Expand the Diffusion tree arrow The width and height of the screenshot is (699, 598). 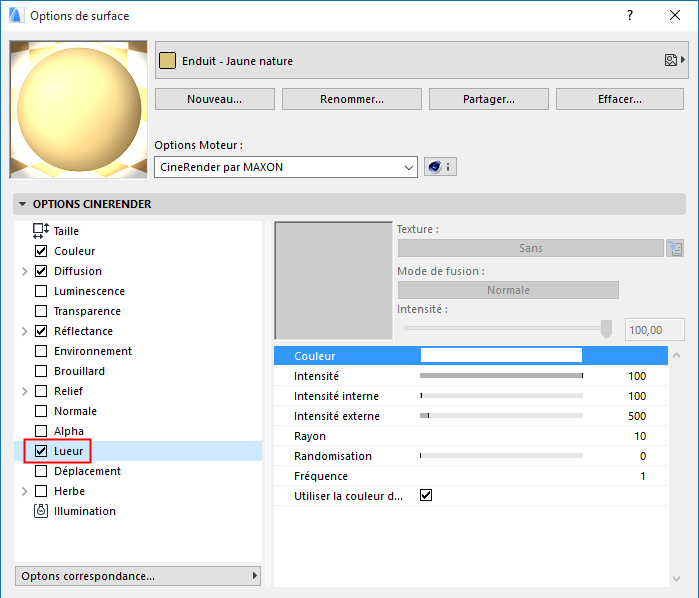25,271
